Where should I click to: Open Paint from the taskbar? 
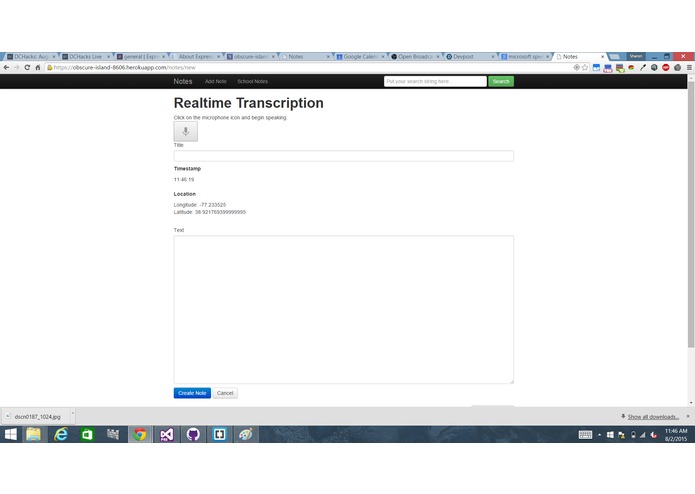click(246, 434)
